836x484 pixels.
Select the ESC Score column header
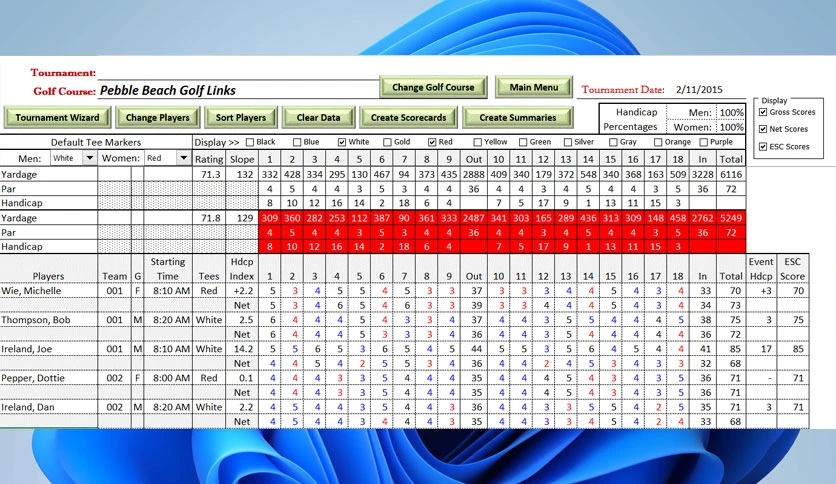point(793,269)
